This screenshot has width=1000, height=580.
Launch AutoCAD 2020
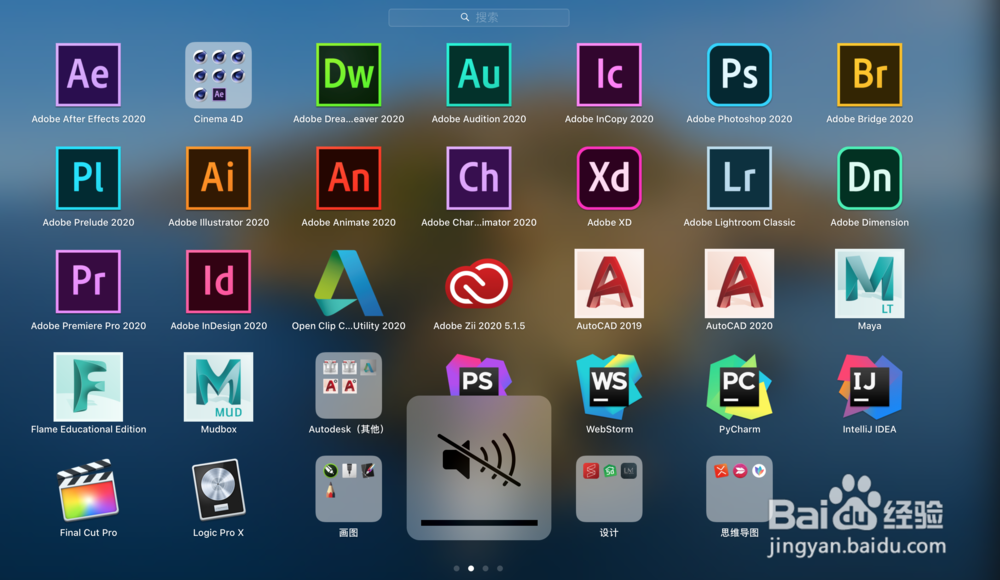(x=739, y=283)
